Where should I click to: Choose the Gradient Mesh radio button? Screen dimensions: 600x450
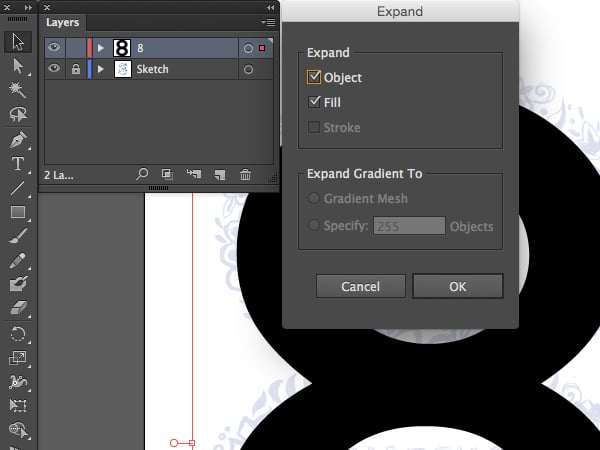(314, 198)
